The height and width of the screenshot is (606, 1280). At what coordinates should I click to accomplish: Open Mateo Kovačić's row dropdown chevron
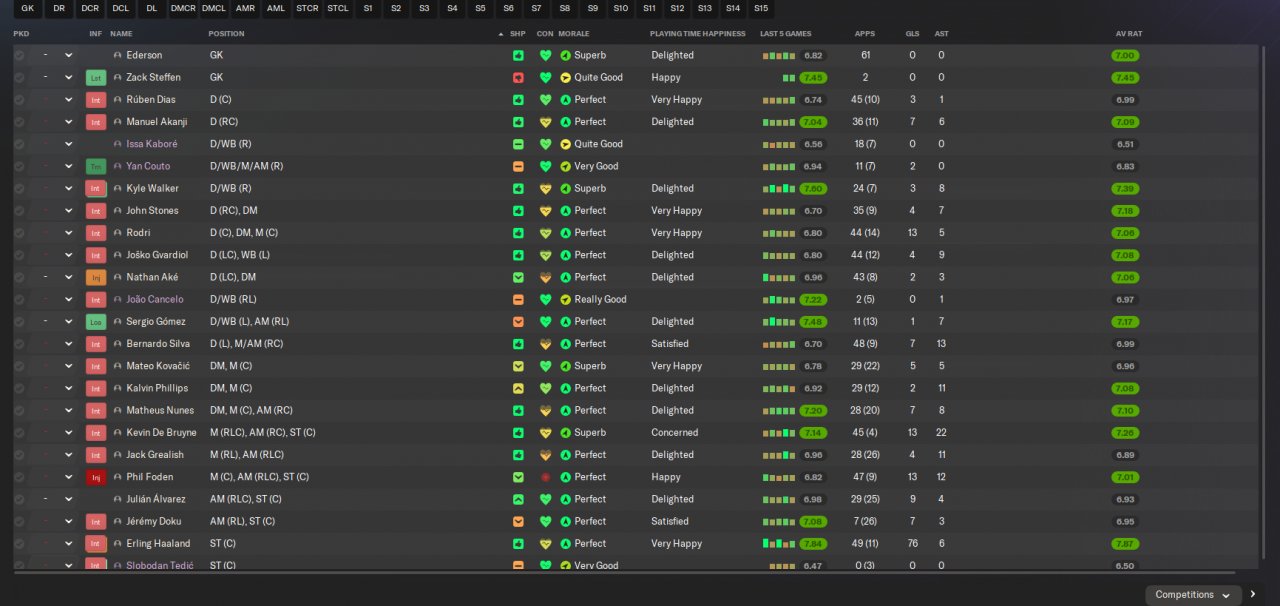[68, 366]
